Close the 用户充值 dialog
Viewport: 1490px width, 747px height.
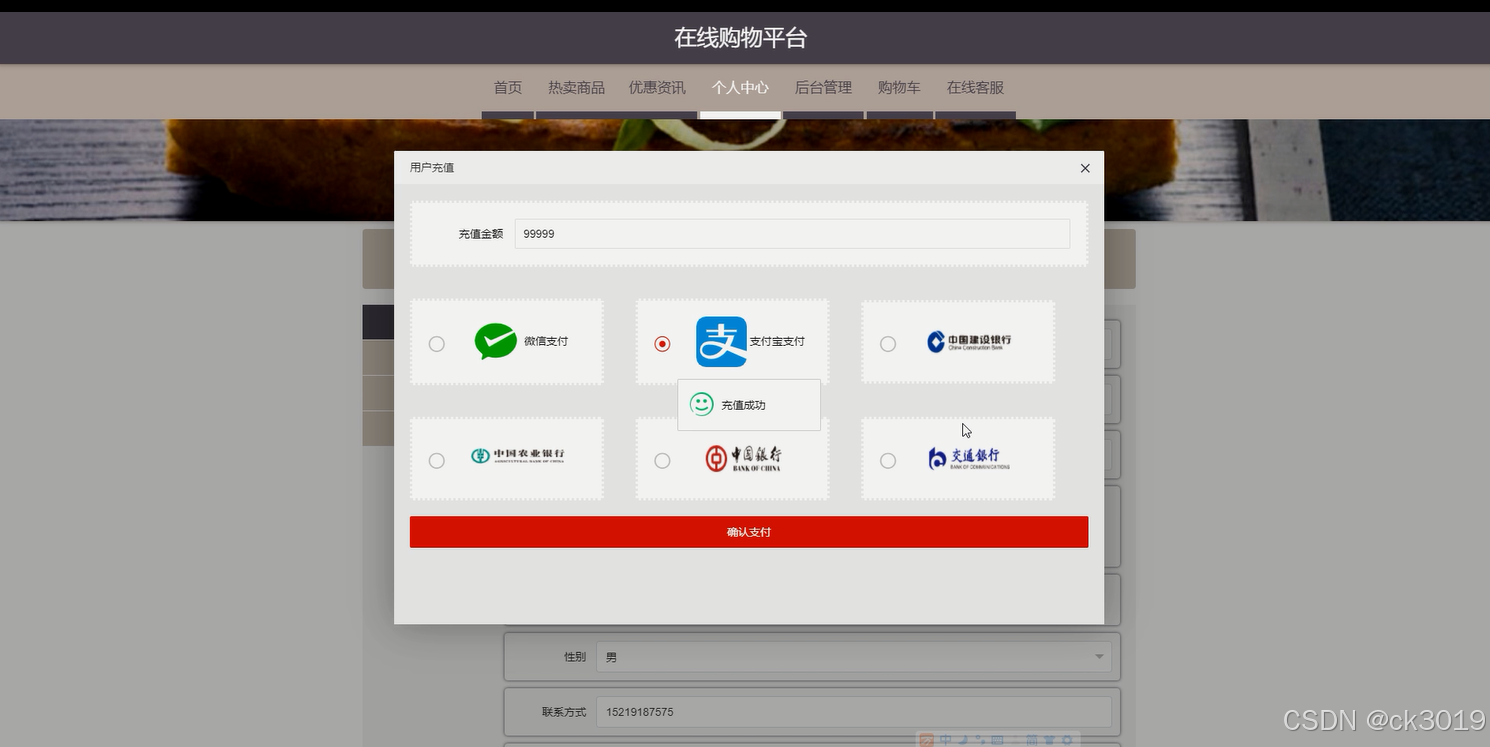(1085, 168)
